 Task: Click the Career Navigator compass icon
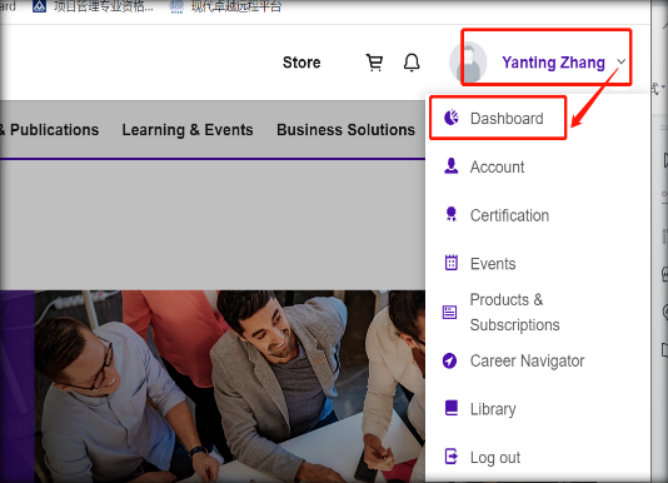pos(451,361)
